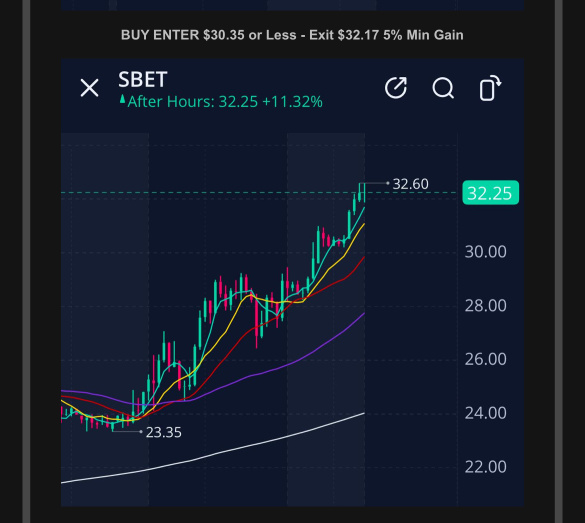The image size is (585, 523).
Task: Open the price alert clock icon
Action: 395,88
